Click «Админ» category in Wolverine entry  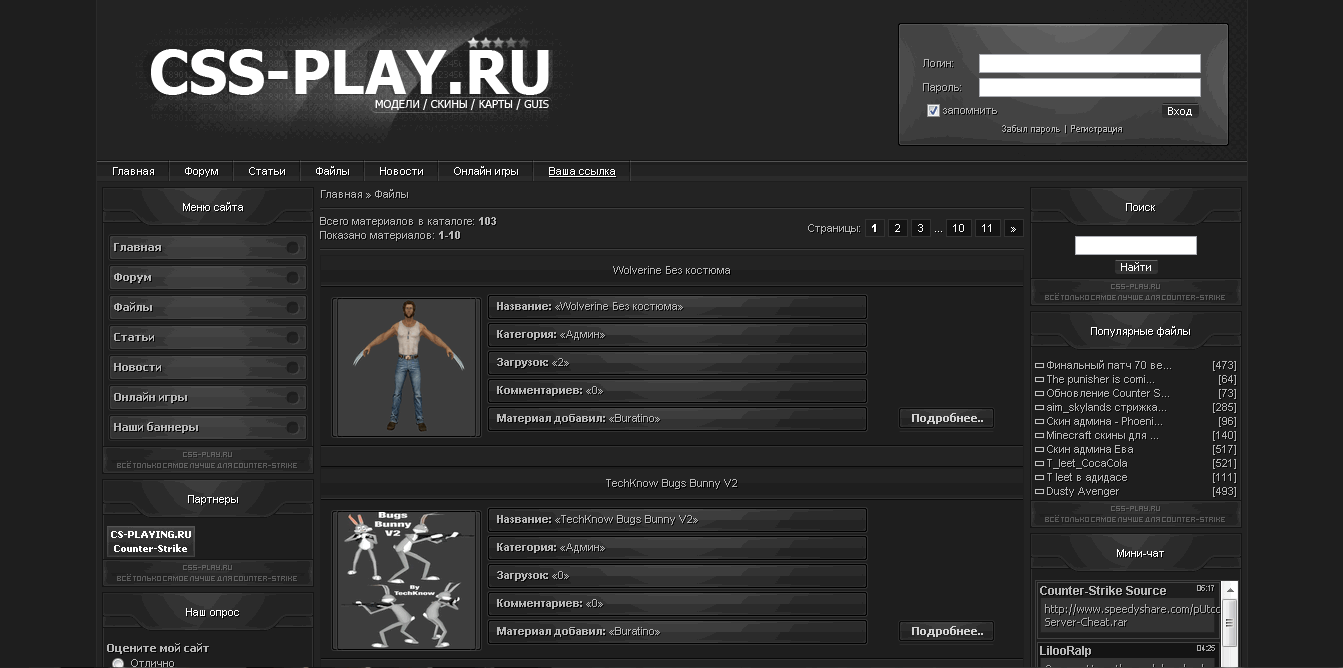coord(582,334)
